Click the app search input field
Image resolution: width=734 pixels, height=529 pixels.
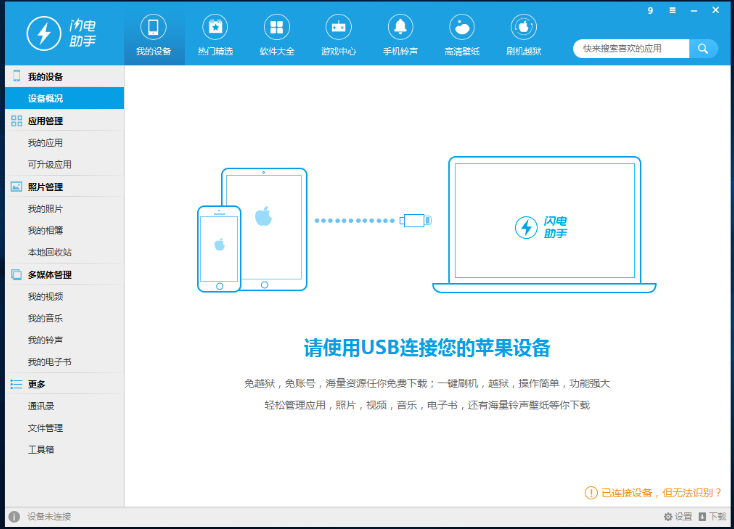pyautogui.click(x=631, y=48)
